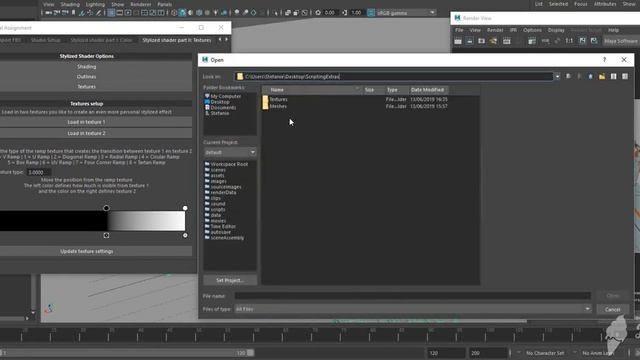This screenshot has height=360, width=640.
Task: Click the snapshot icon in Render View toolbar
Action: [x=482, y=41]
